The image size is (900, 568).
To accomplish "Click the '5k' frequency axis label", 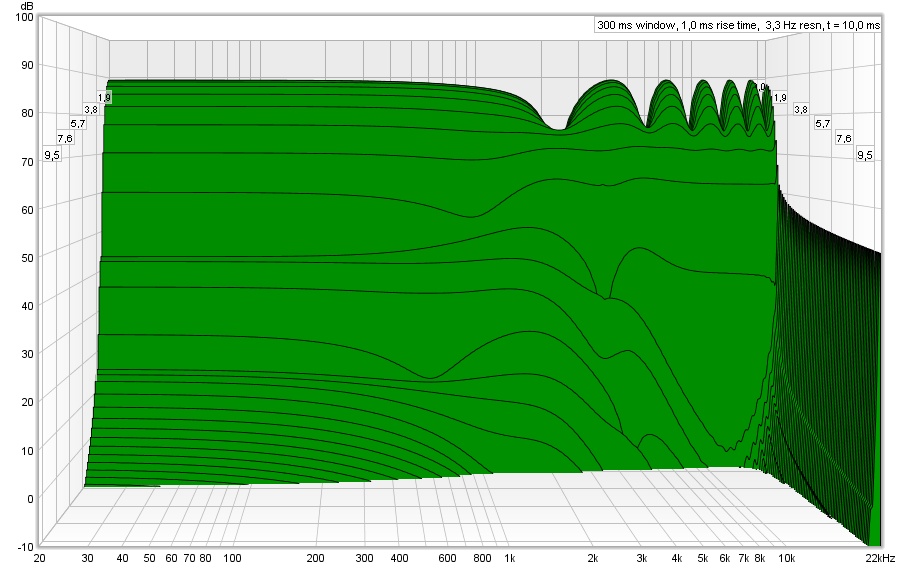I will coord(703,558).
